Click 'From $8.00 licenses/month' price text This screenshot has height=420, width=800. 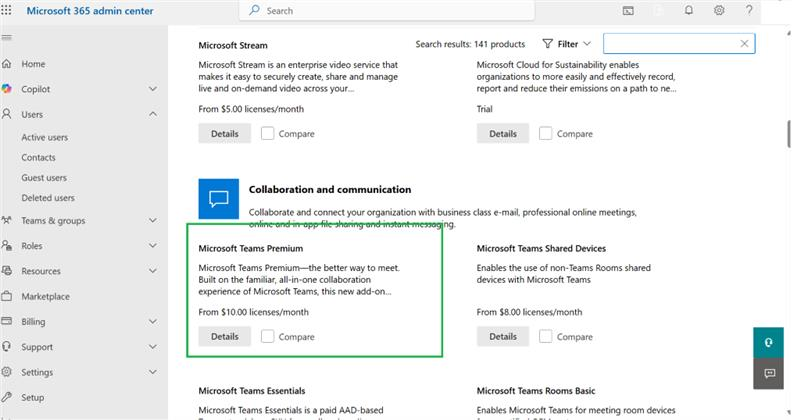[x=529, y=312]
